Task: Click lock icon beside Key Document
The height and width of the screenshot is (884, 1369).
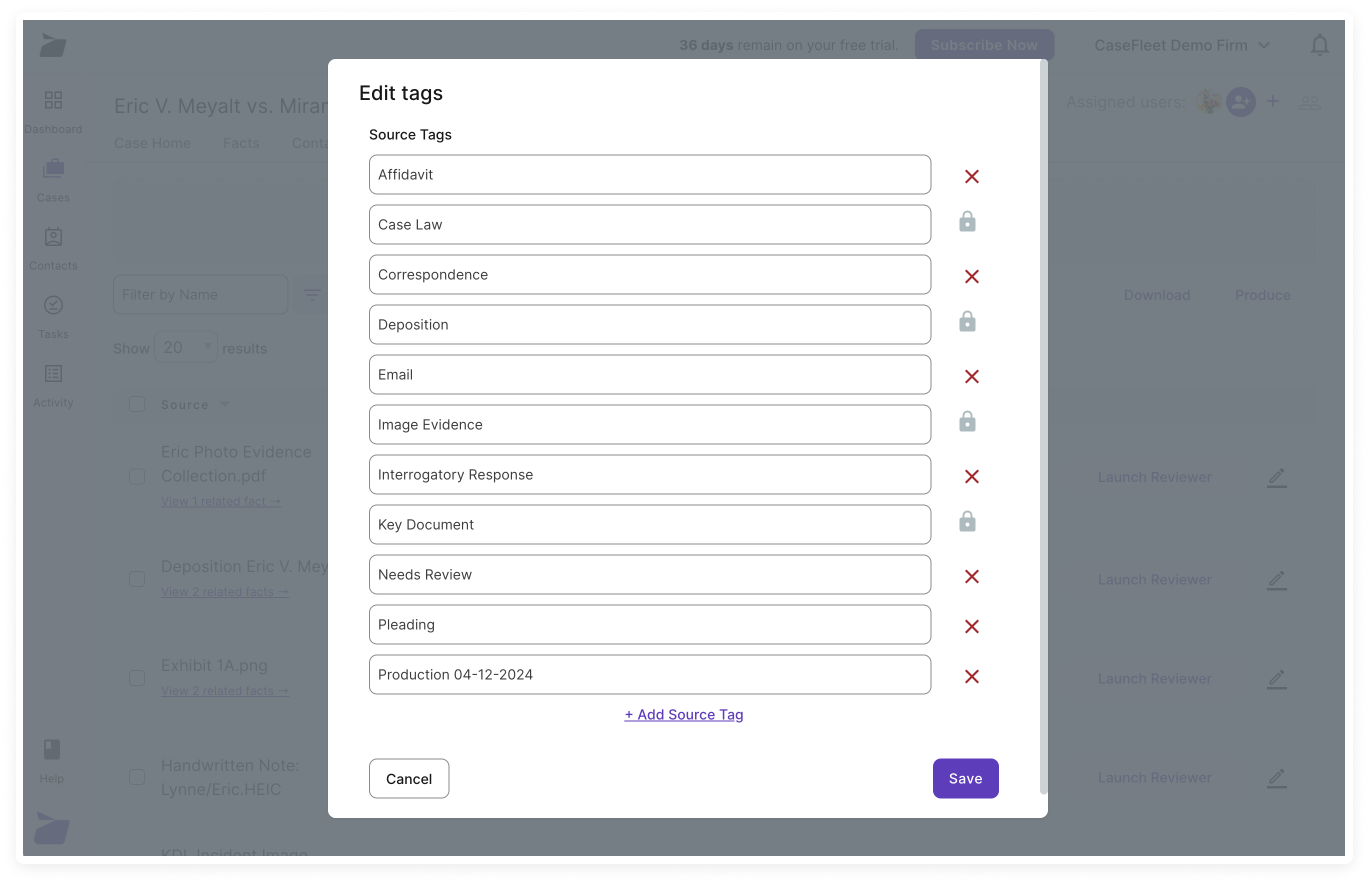Action: pos(967,522)
